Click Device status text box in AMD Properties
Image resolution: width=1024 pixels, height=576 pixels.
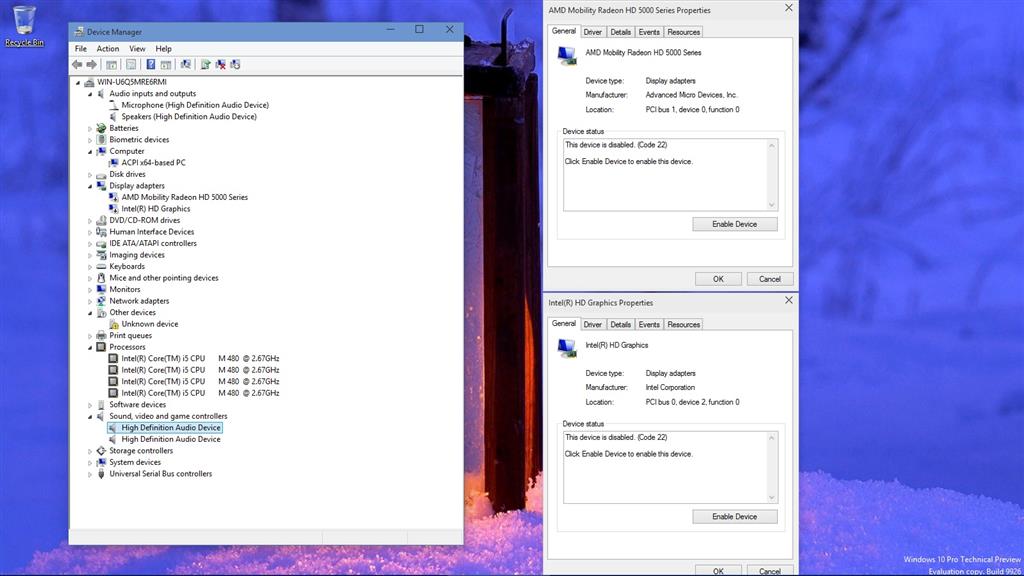pos(670,174)
